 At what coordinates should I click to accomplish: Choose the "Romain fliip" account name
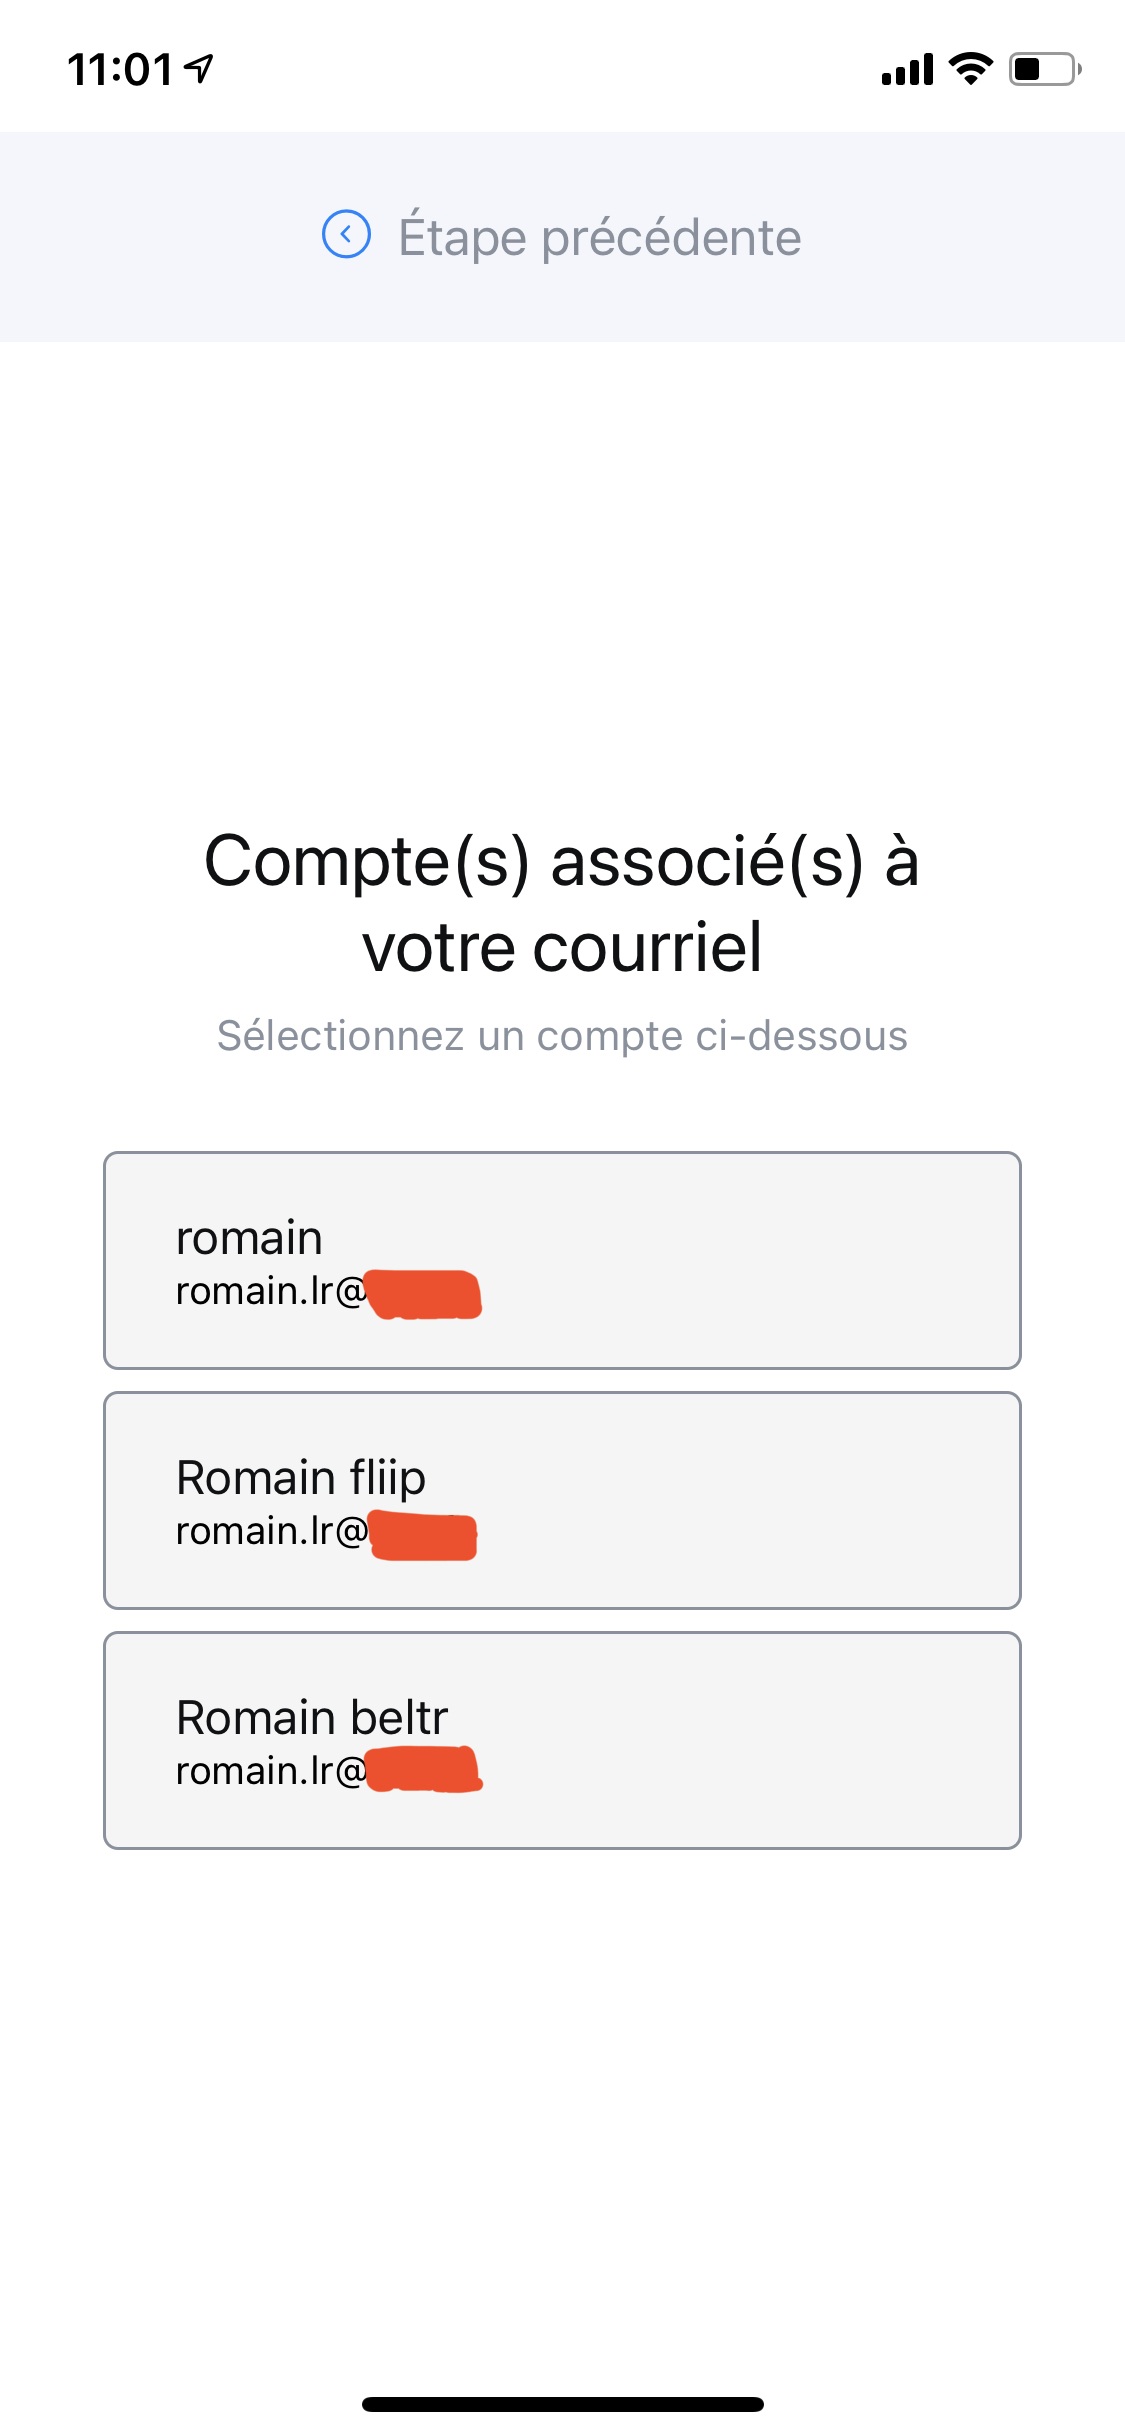pyautogui.click(x=300, y=1478)
